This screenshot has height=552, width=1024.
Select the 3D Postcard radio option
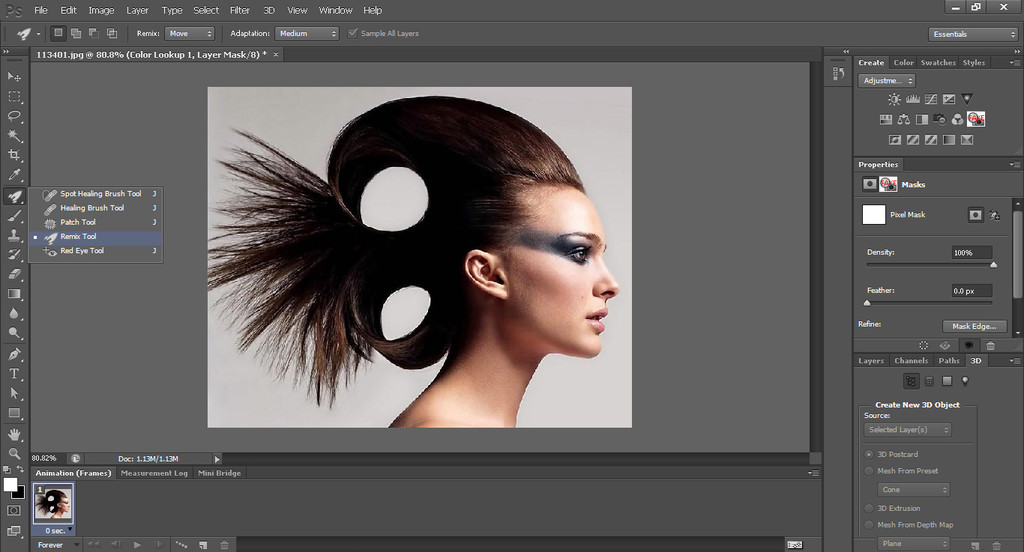click(x=869, y=454)
